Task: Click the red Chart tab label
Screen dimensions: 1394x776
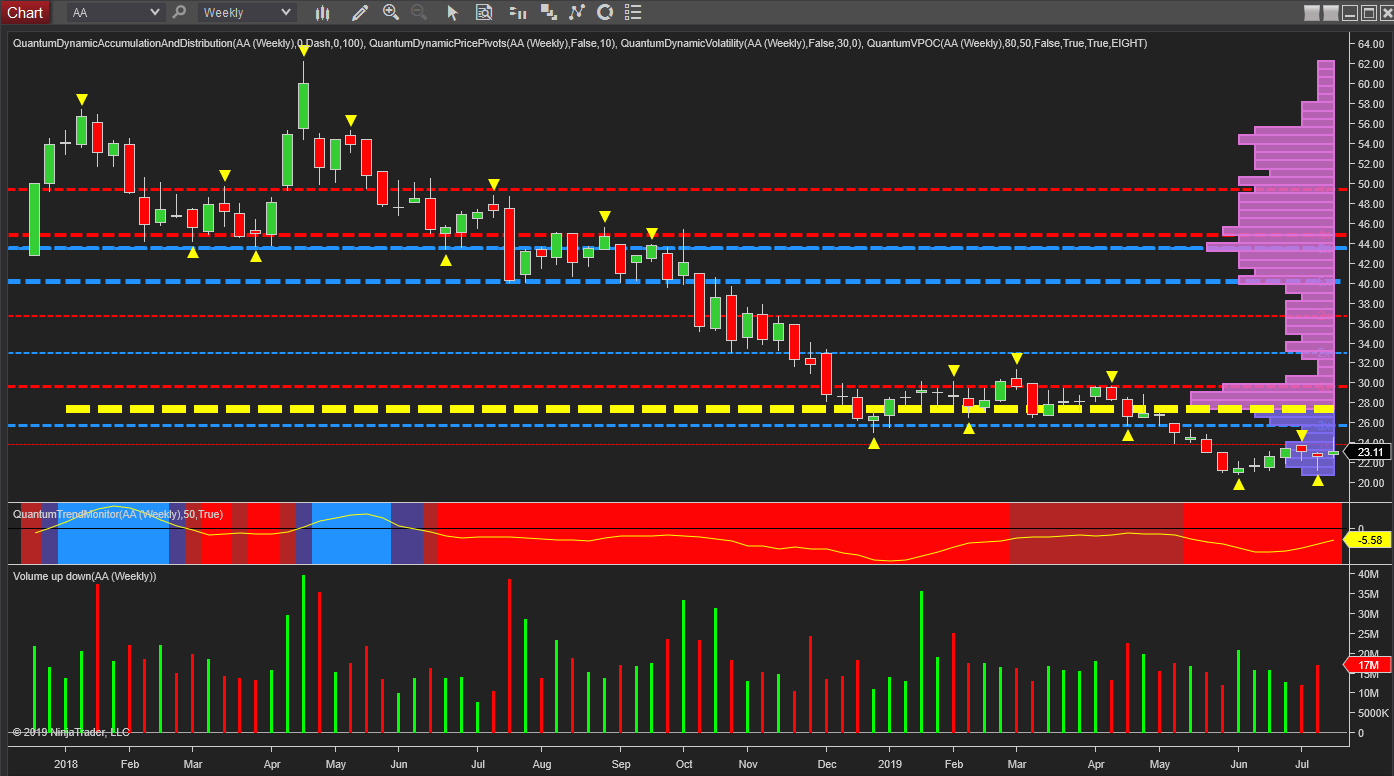Action: coord(25,13)
